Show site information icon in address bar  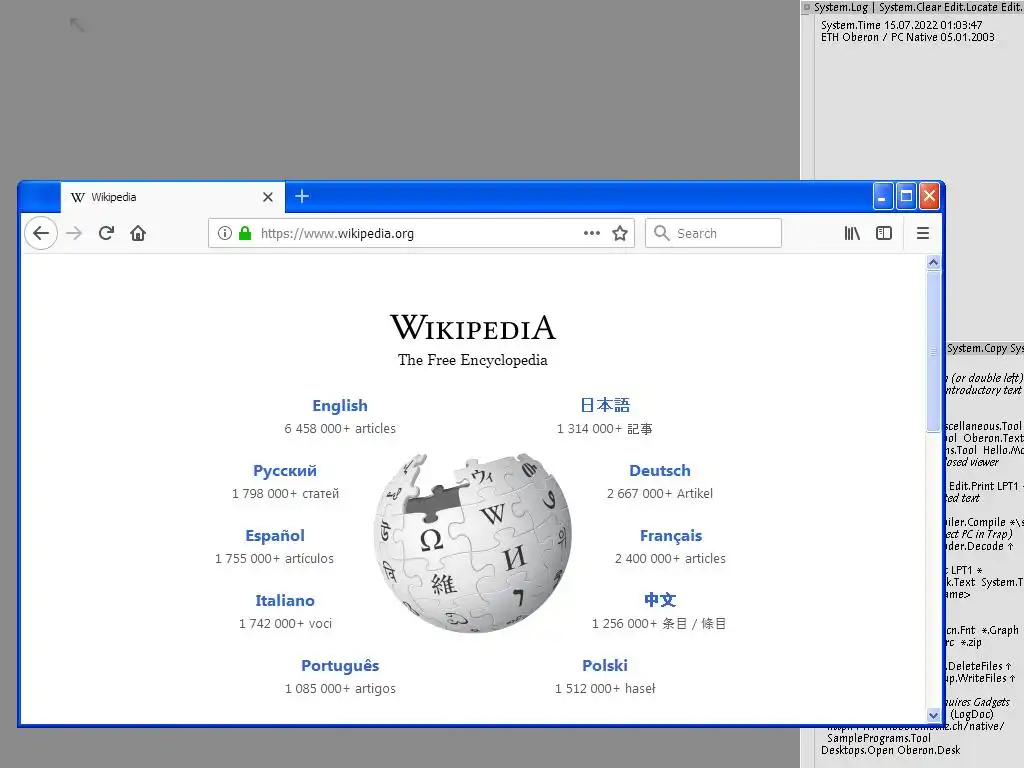pos(225,233)
